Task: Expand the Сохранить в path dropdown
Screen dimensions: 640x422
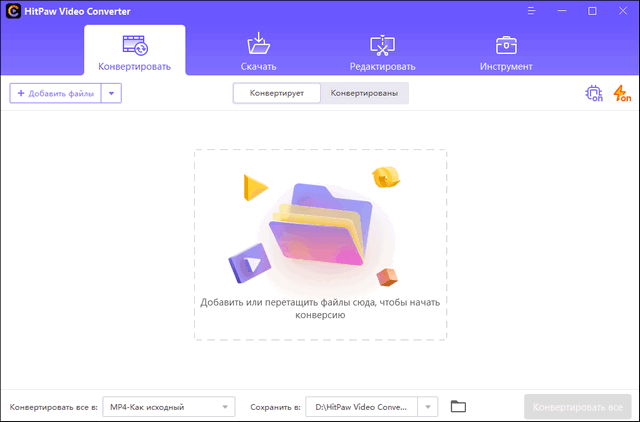Action: click(428, 407)
